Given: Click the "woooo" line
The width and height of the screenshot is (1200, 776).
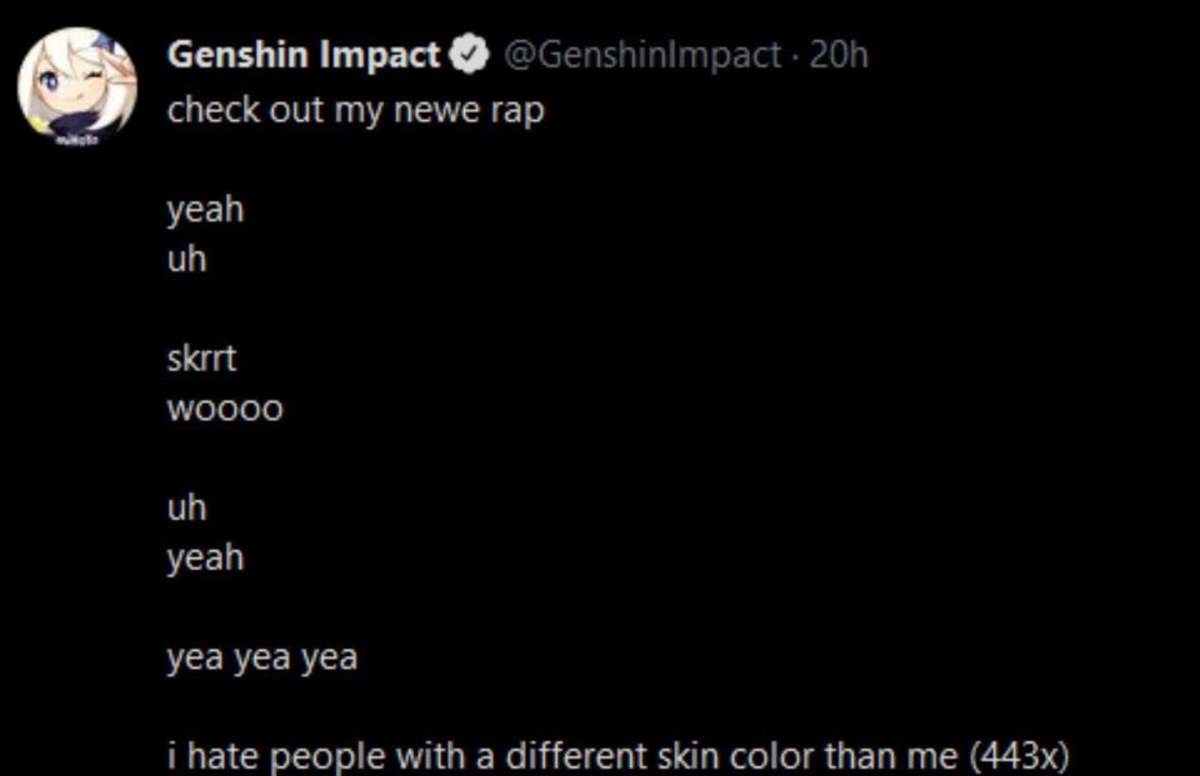Looking at the screenshot, I should [225, 409].
